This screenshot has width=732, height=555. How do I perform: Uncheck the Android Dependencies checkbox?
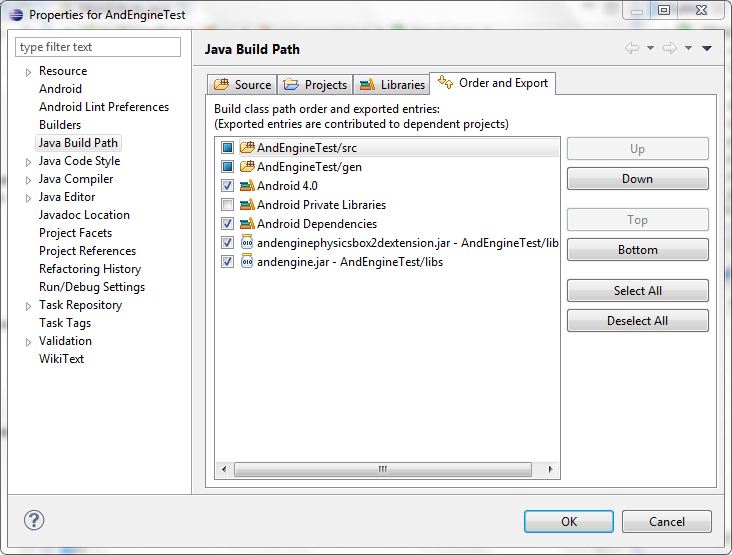click(x=227, y=224)
